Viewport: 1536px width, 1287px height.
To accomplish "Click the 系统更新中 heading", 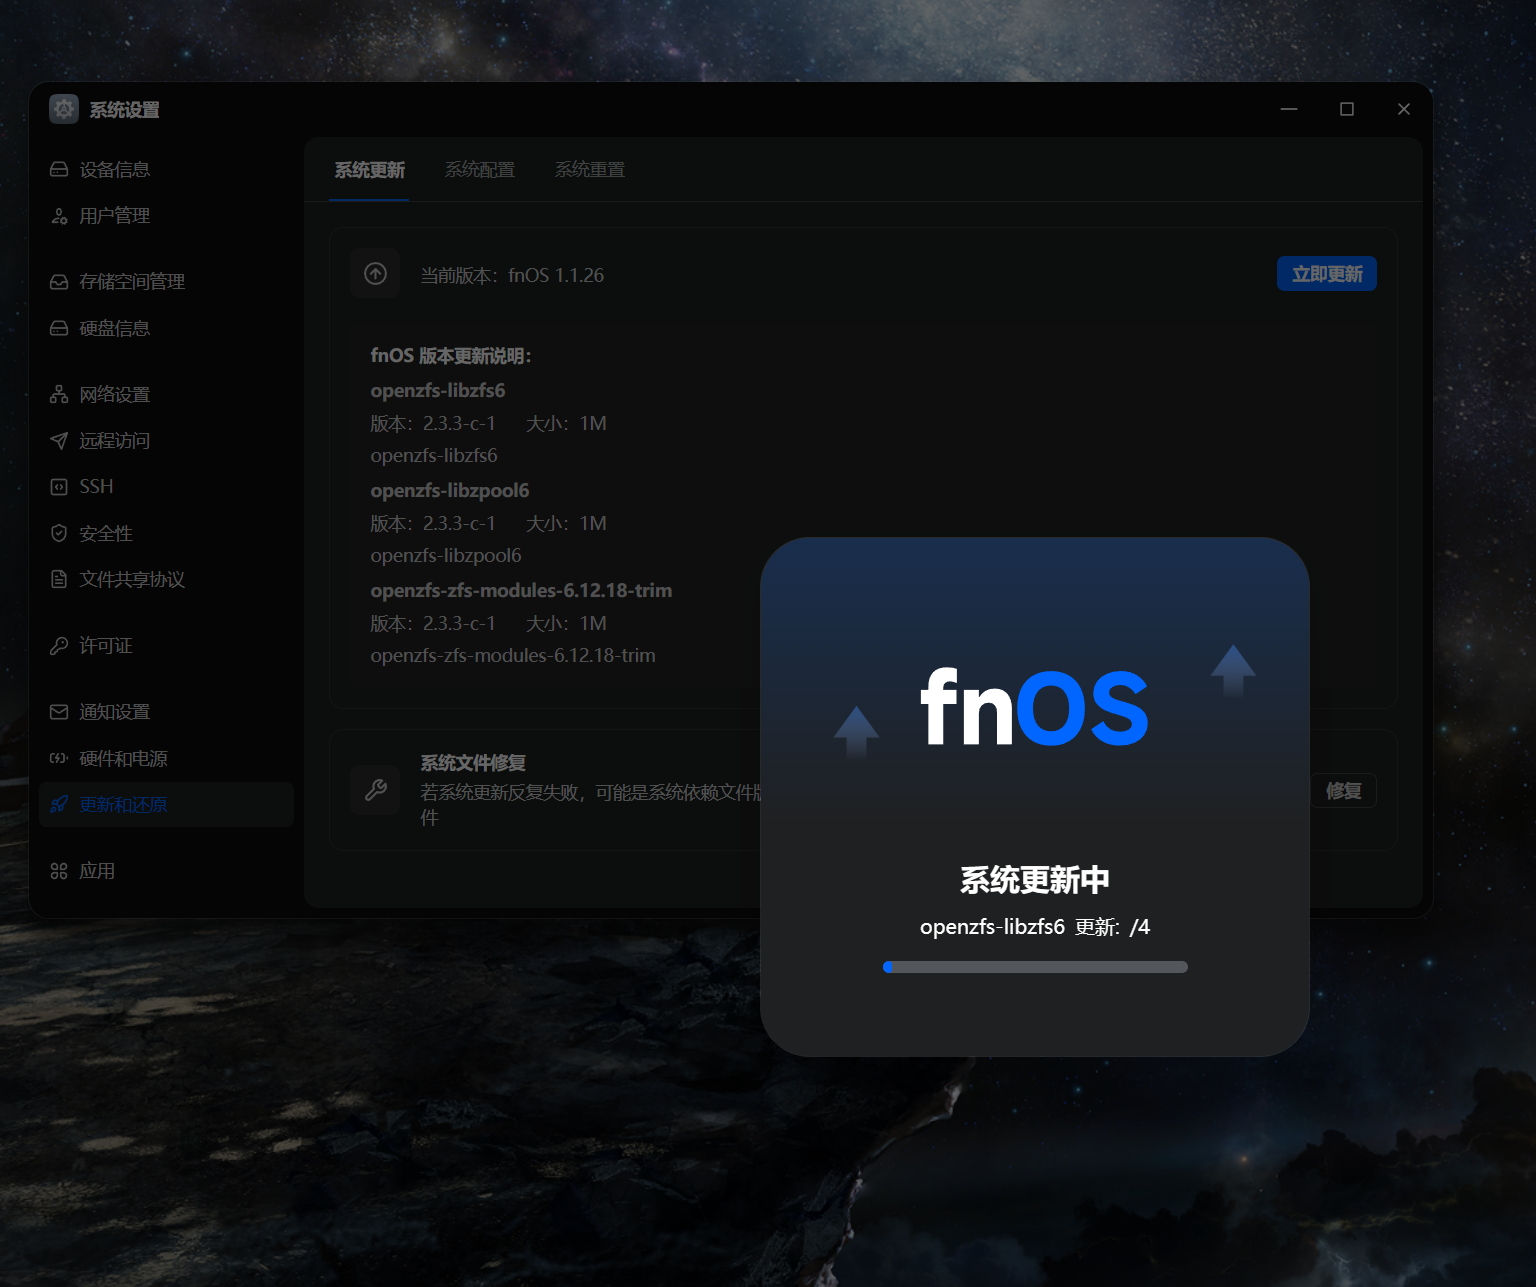I will (1035, 880).
